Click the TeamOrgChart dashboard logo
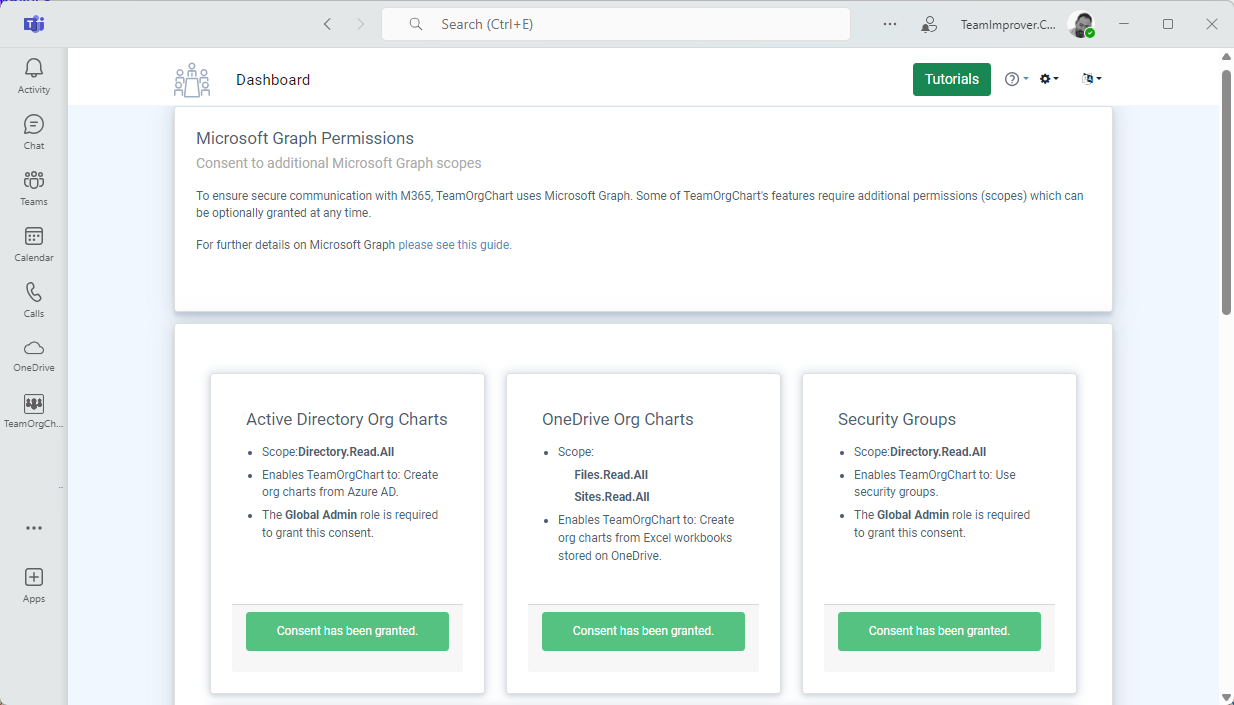The image size is (1234, 705). (192, 80)
